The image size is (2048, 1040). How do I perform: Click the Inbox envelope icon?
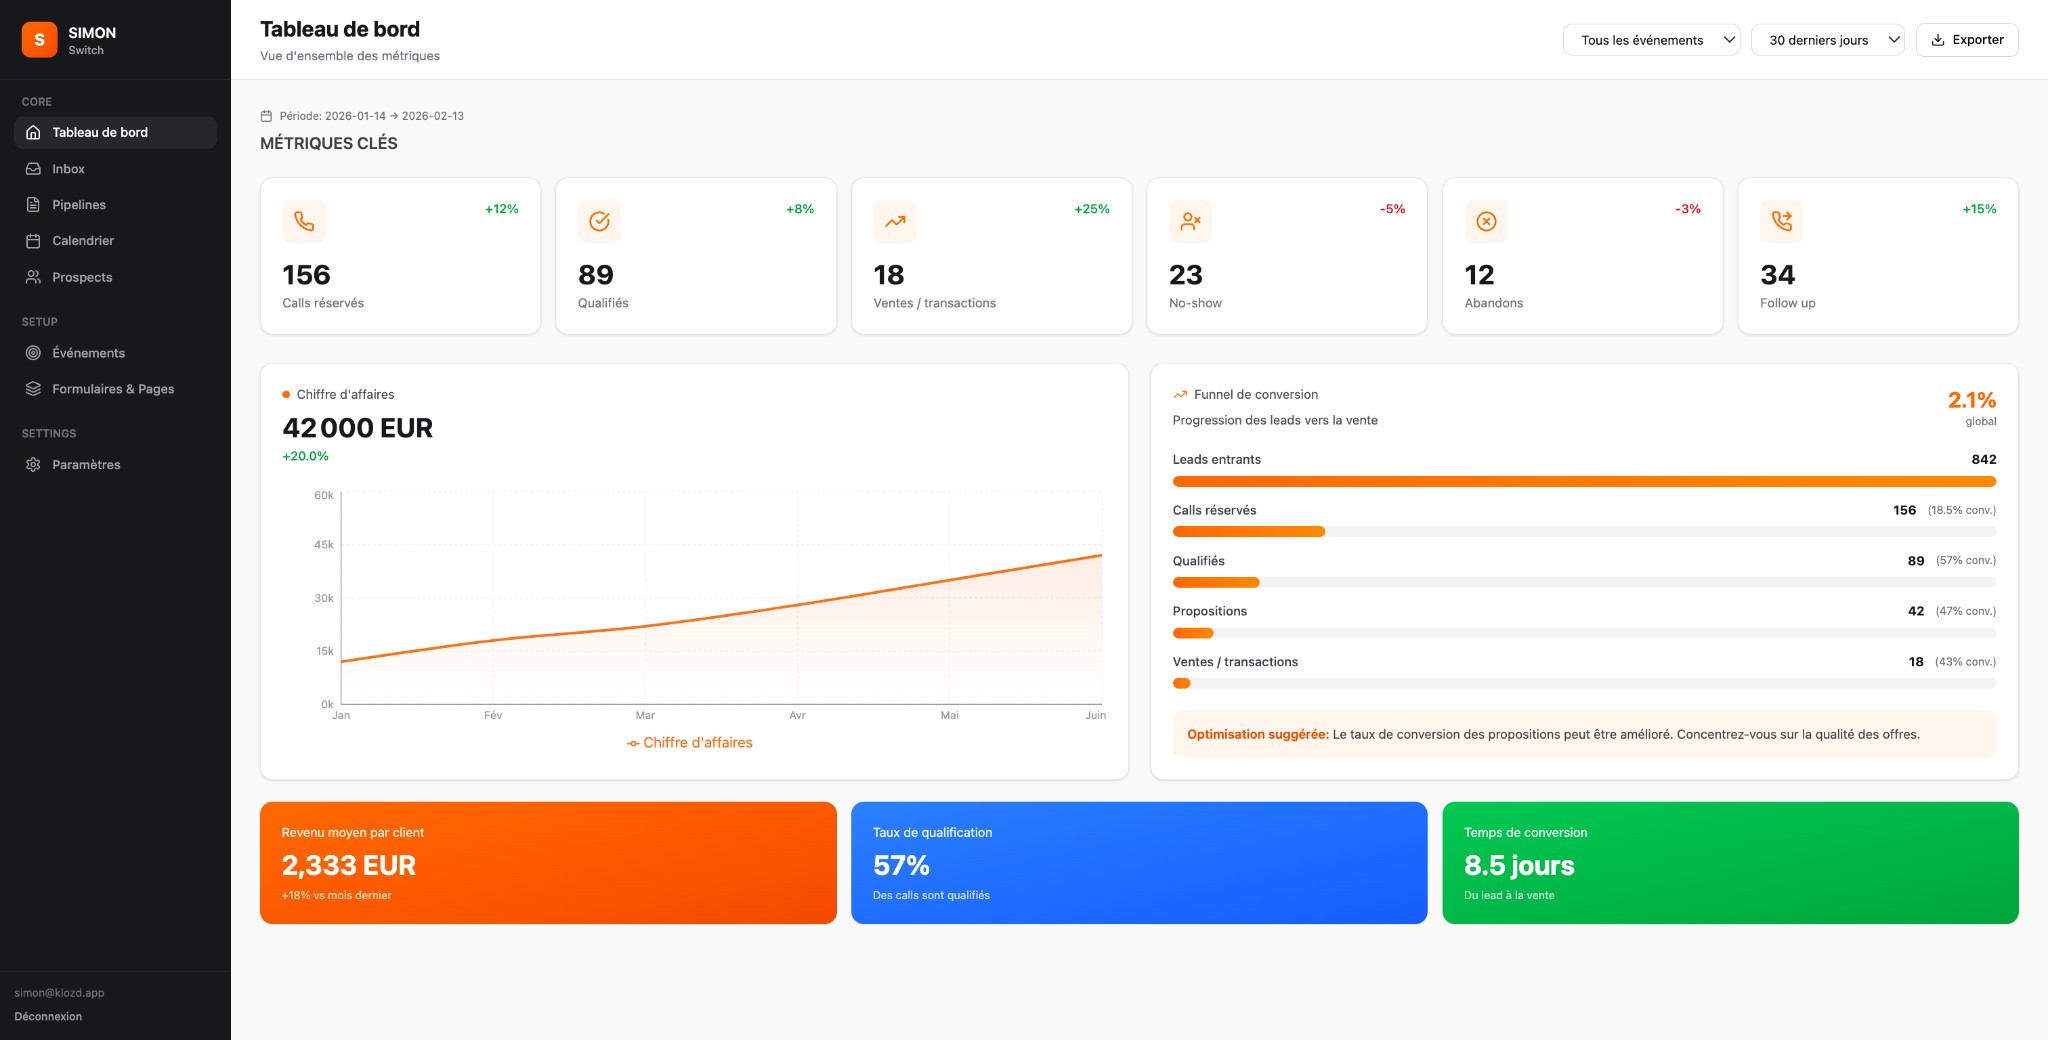[x=33, y=168]
